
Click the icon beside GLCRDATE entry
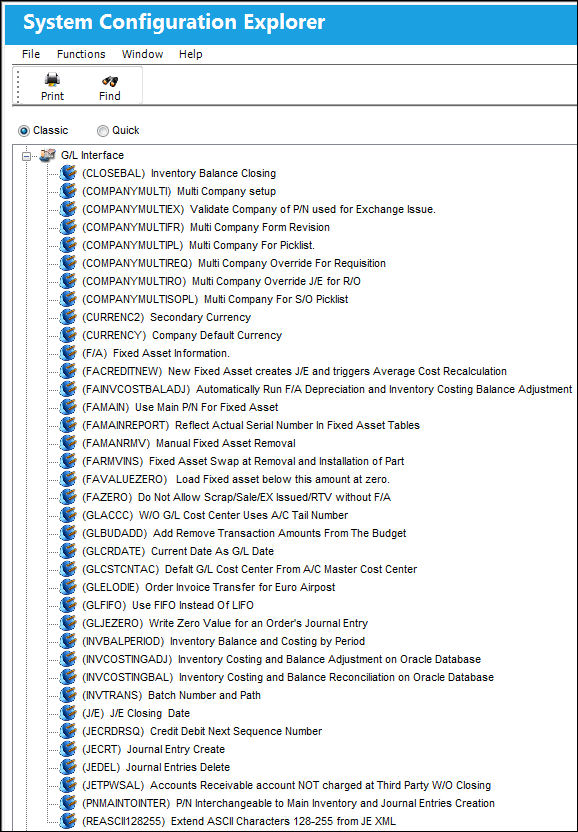click(68, 551)
